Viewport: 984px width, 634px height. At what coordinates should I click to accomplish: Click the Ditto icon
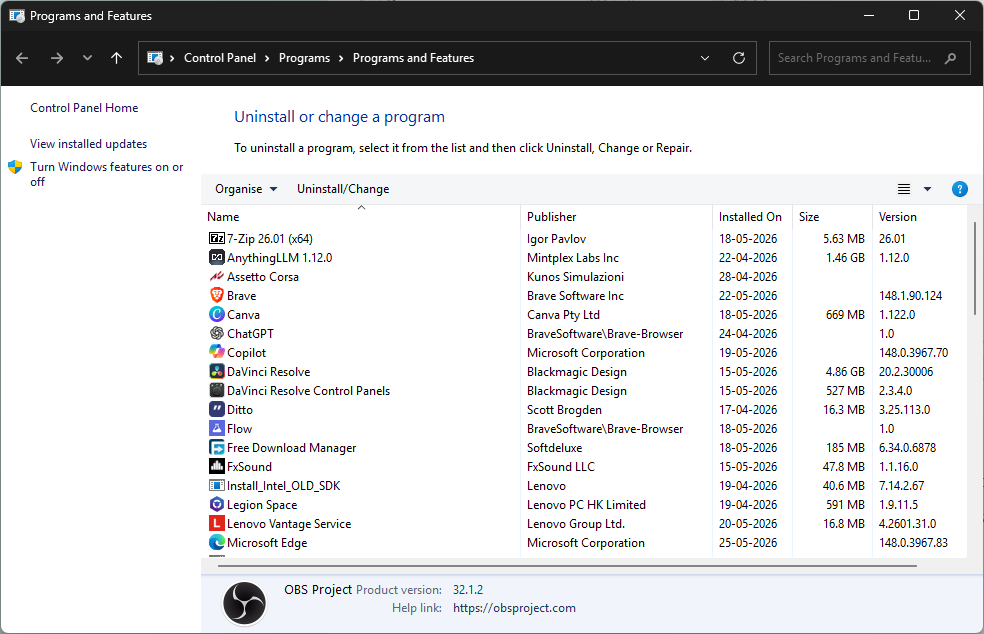pyautogui.click(x=217, y=409)
